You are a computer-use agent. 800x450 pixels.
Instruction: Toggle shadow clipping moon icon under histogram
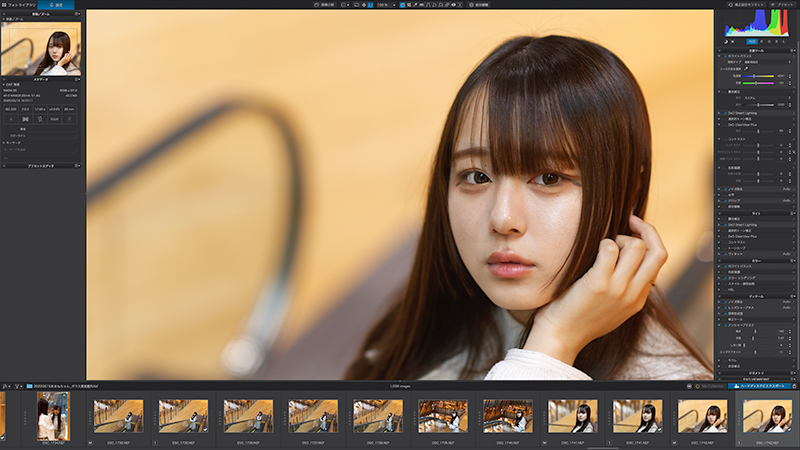tap(726, 42)
